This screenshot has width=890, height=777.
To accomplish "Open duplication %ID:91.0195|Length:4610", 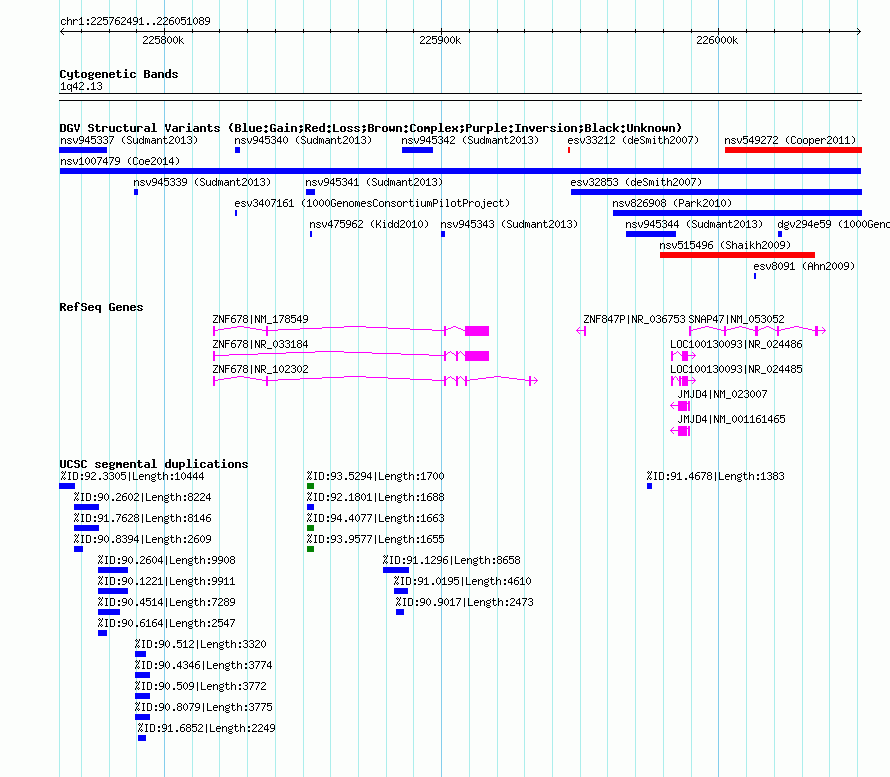I will (463, 581).
